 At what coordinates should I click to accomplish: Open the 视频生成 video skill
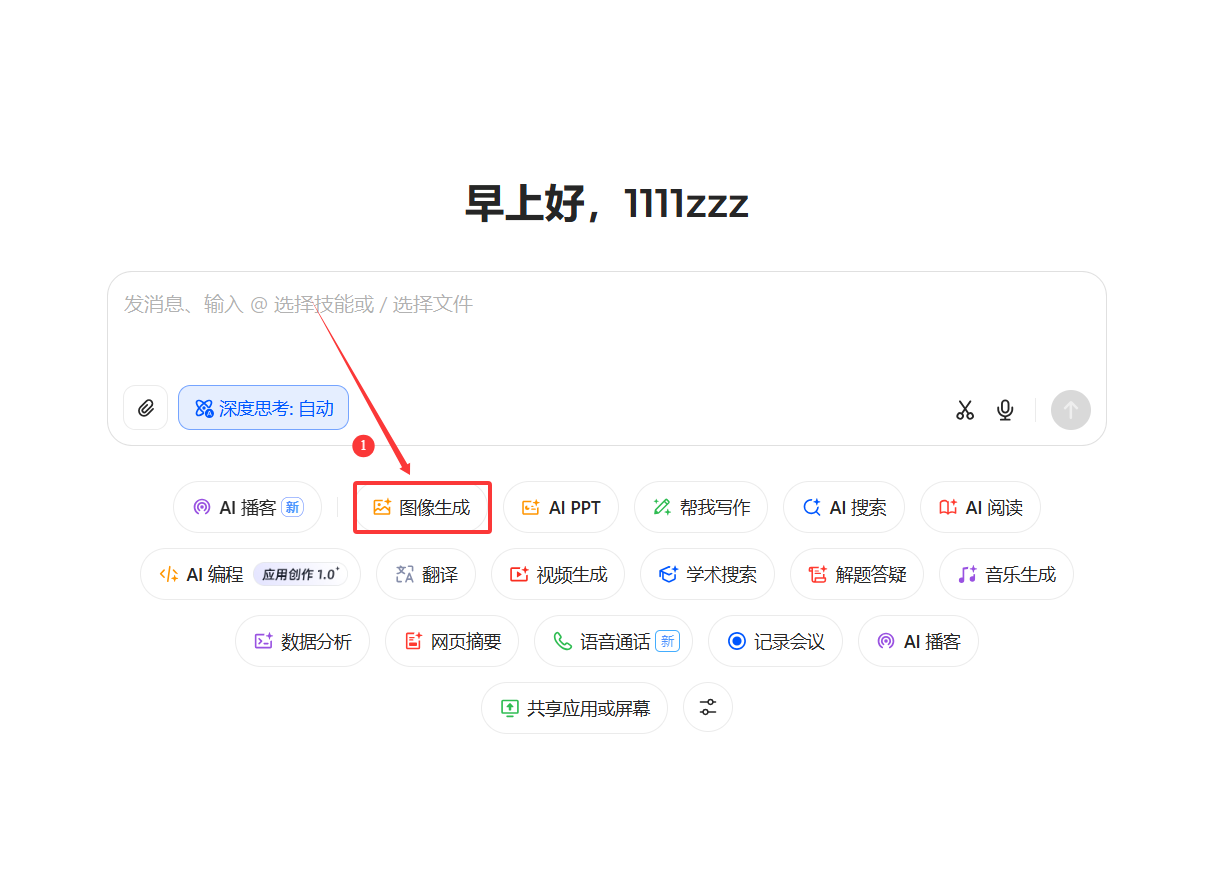point(558,574)
